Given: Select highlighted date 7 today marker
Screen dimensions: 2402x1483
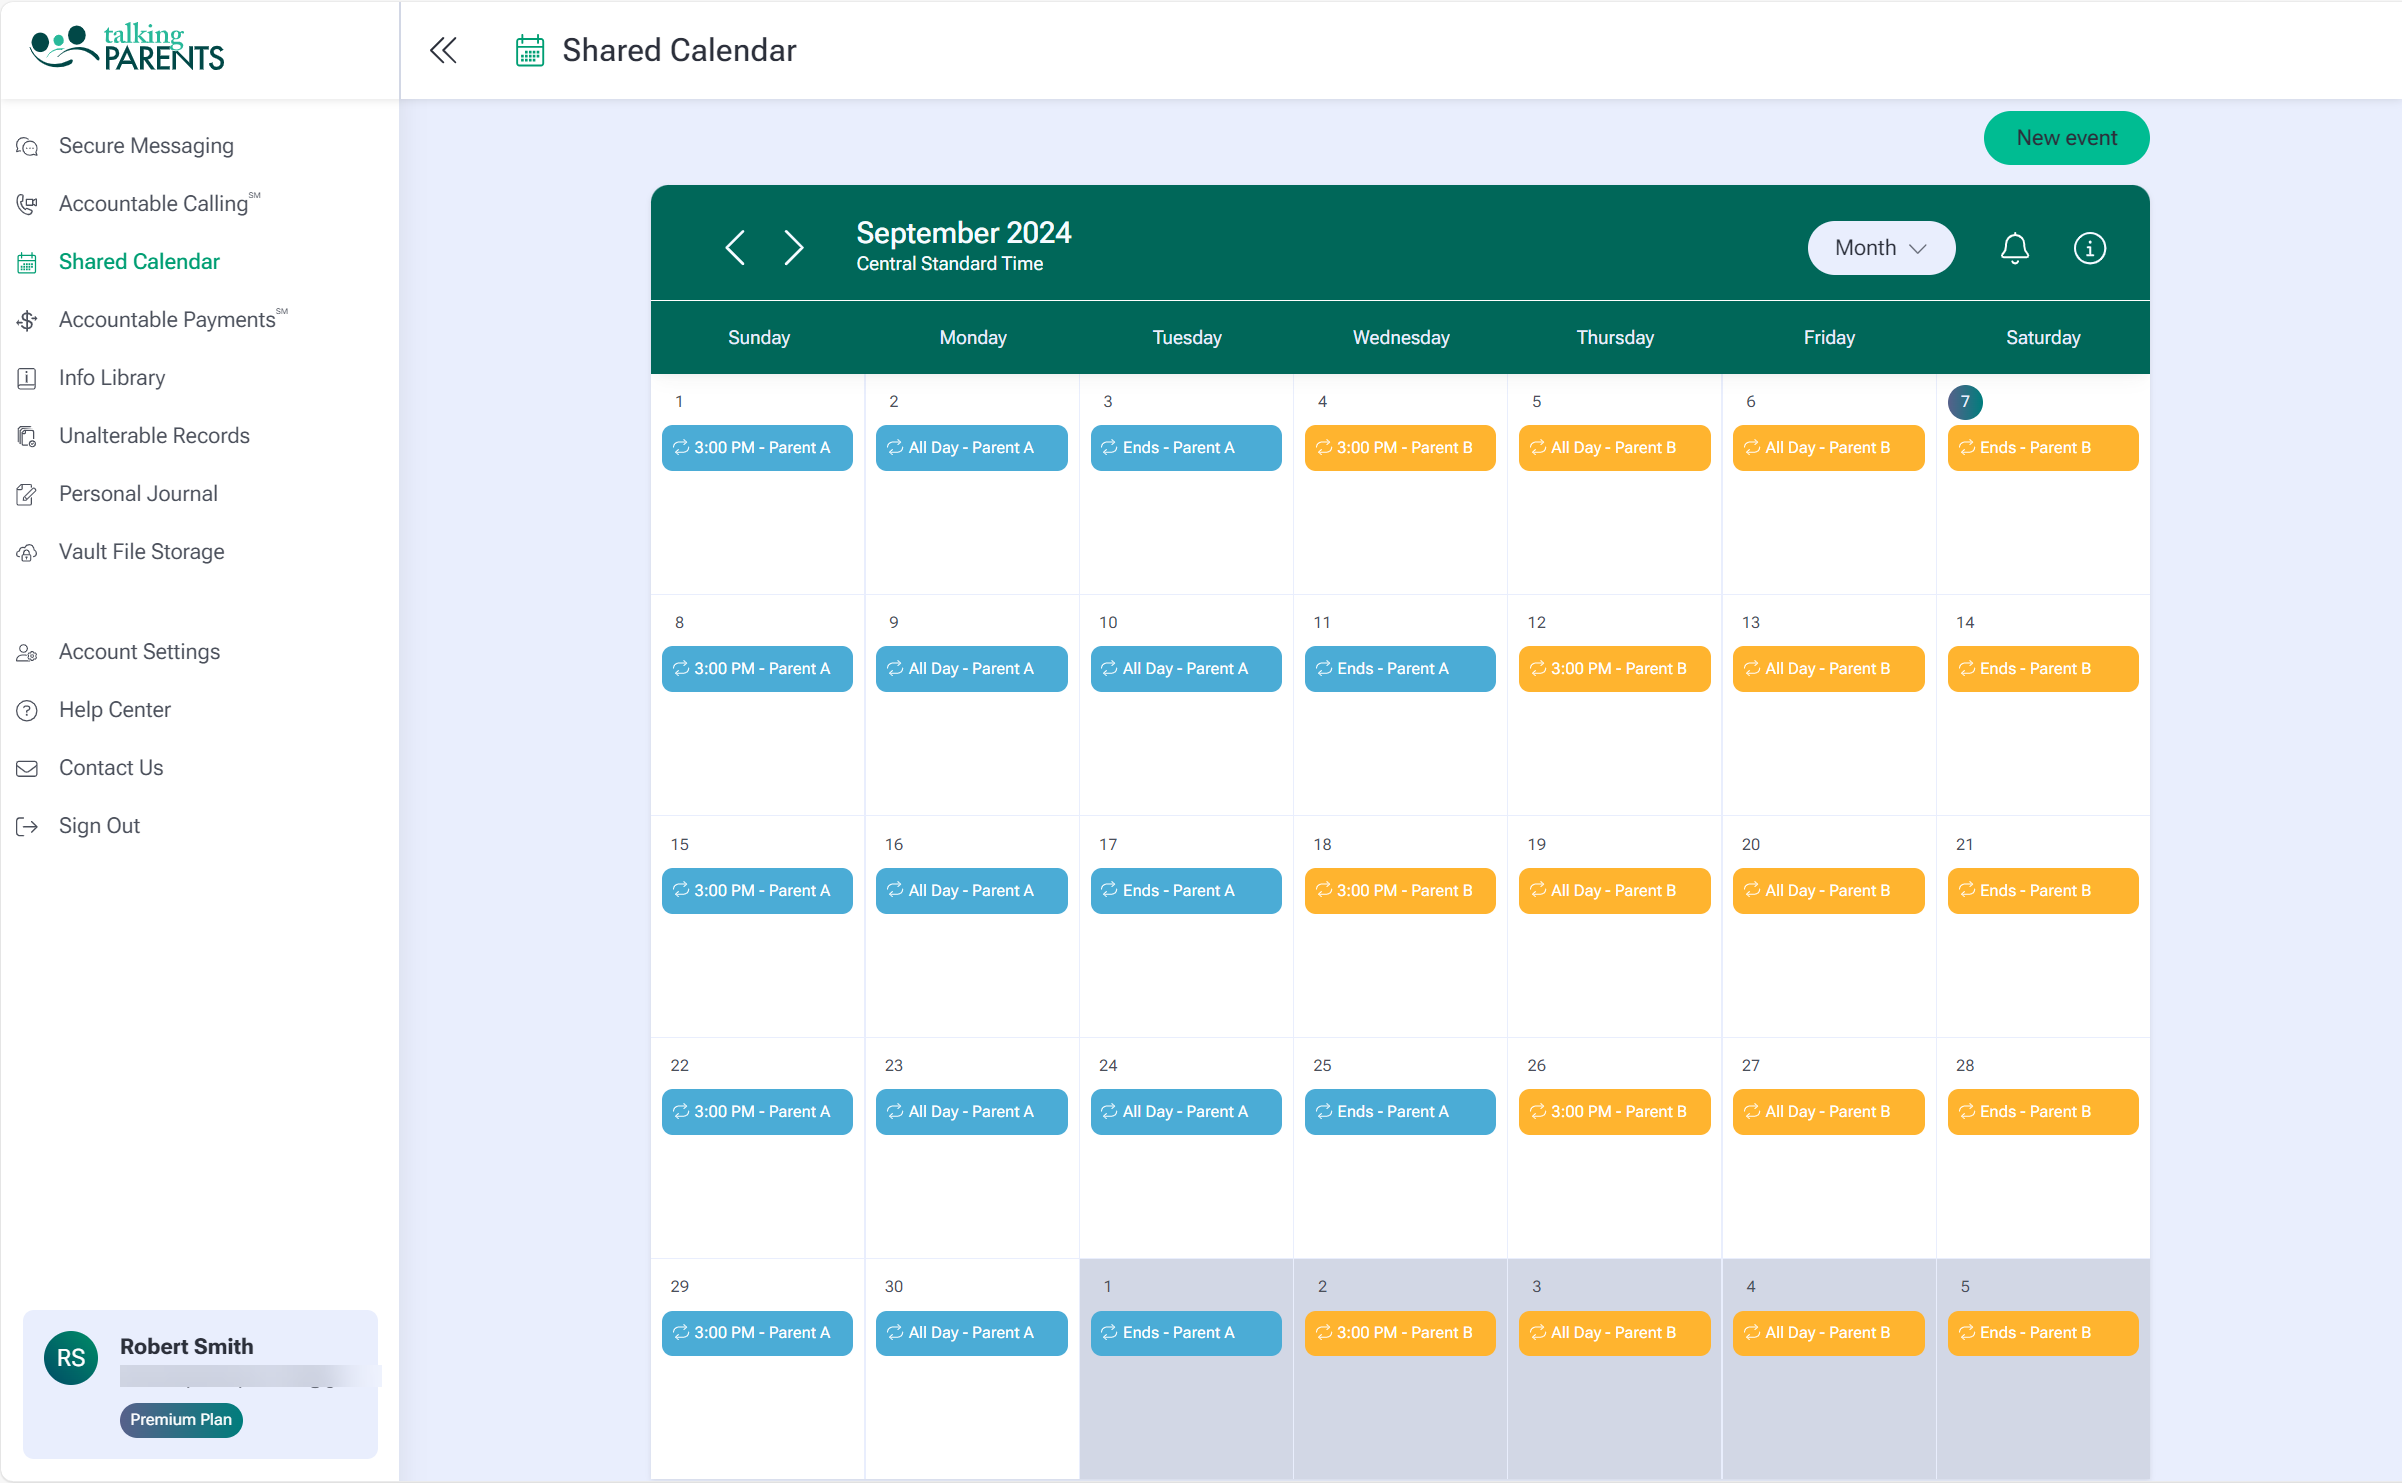Looking at the screenshot, I should 1965,402.
